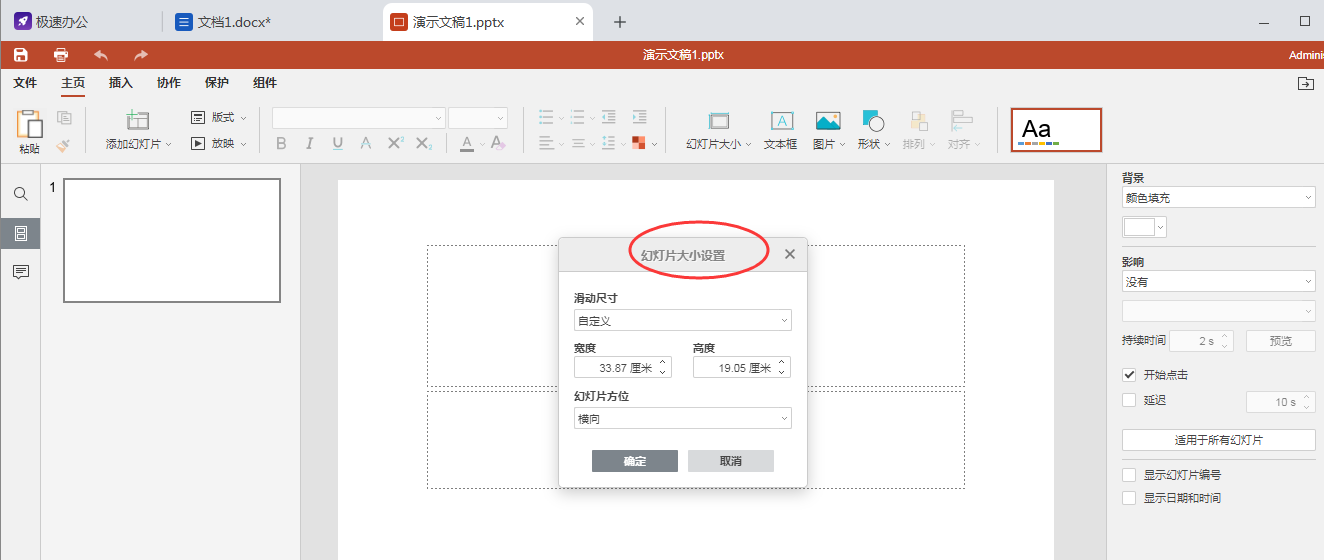Screen dimensions: 1324x560
Task: Expand the 滑动尺寸 dropdown showing 自定义
Action: tap(683, 320)
